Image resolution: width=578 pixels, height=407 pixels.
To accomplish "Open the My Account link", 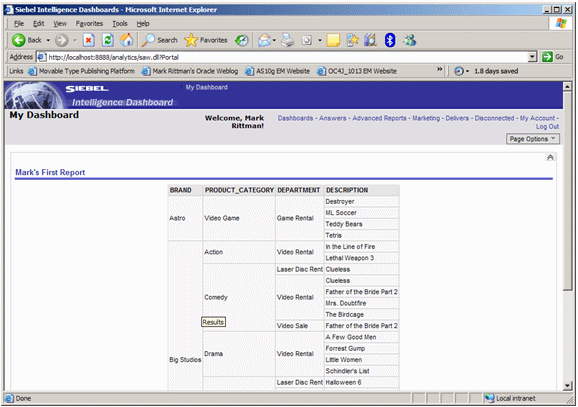I will pos(537,118).
